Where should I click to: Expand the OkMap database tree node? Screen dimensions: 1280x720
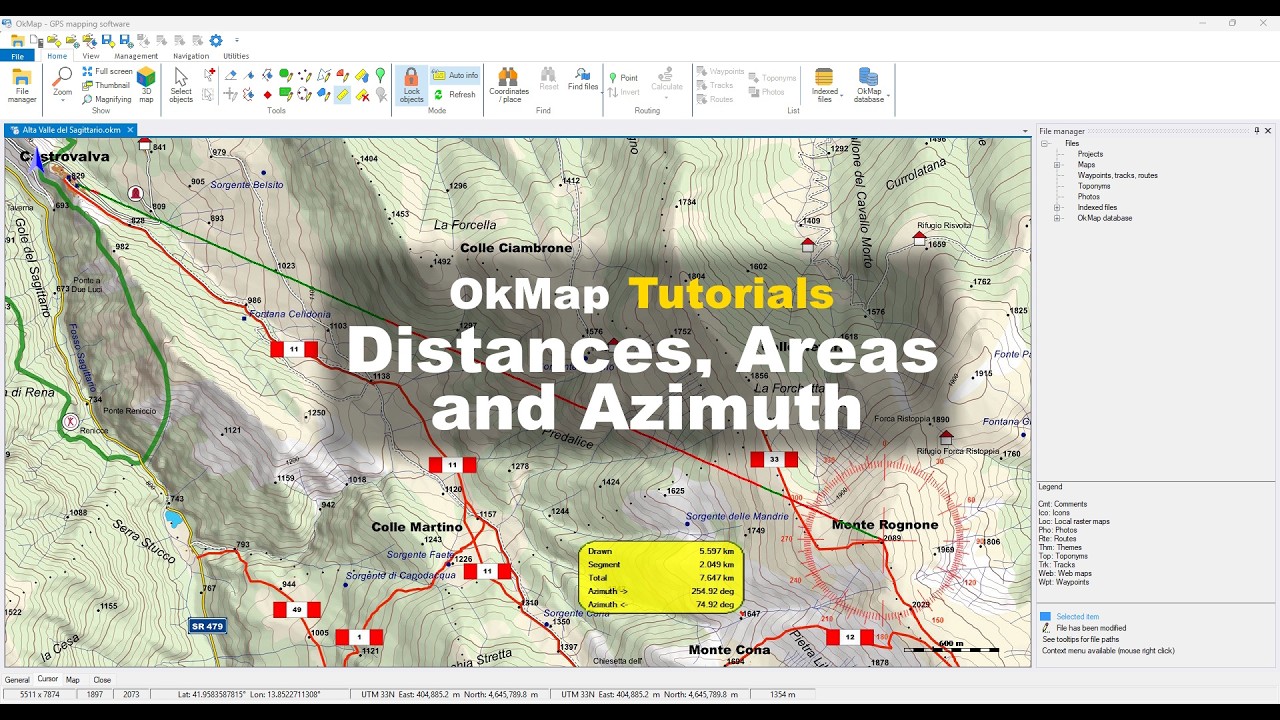pos(1058,218)
